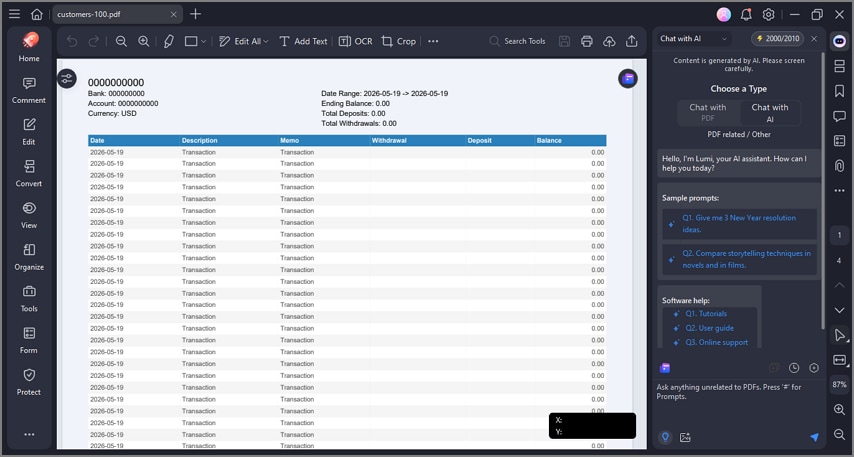854x457 pixels.
Task: Click Add Text tool
Action: pos(303,41)
